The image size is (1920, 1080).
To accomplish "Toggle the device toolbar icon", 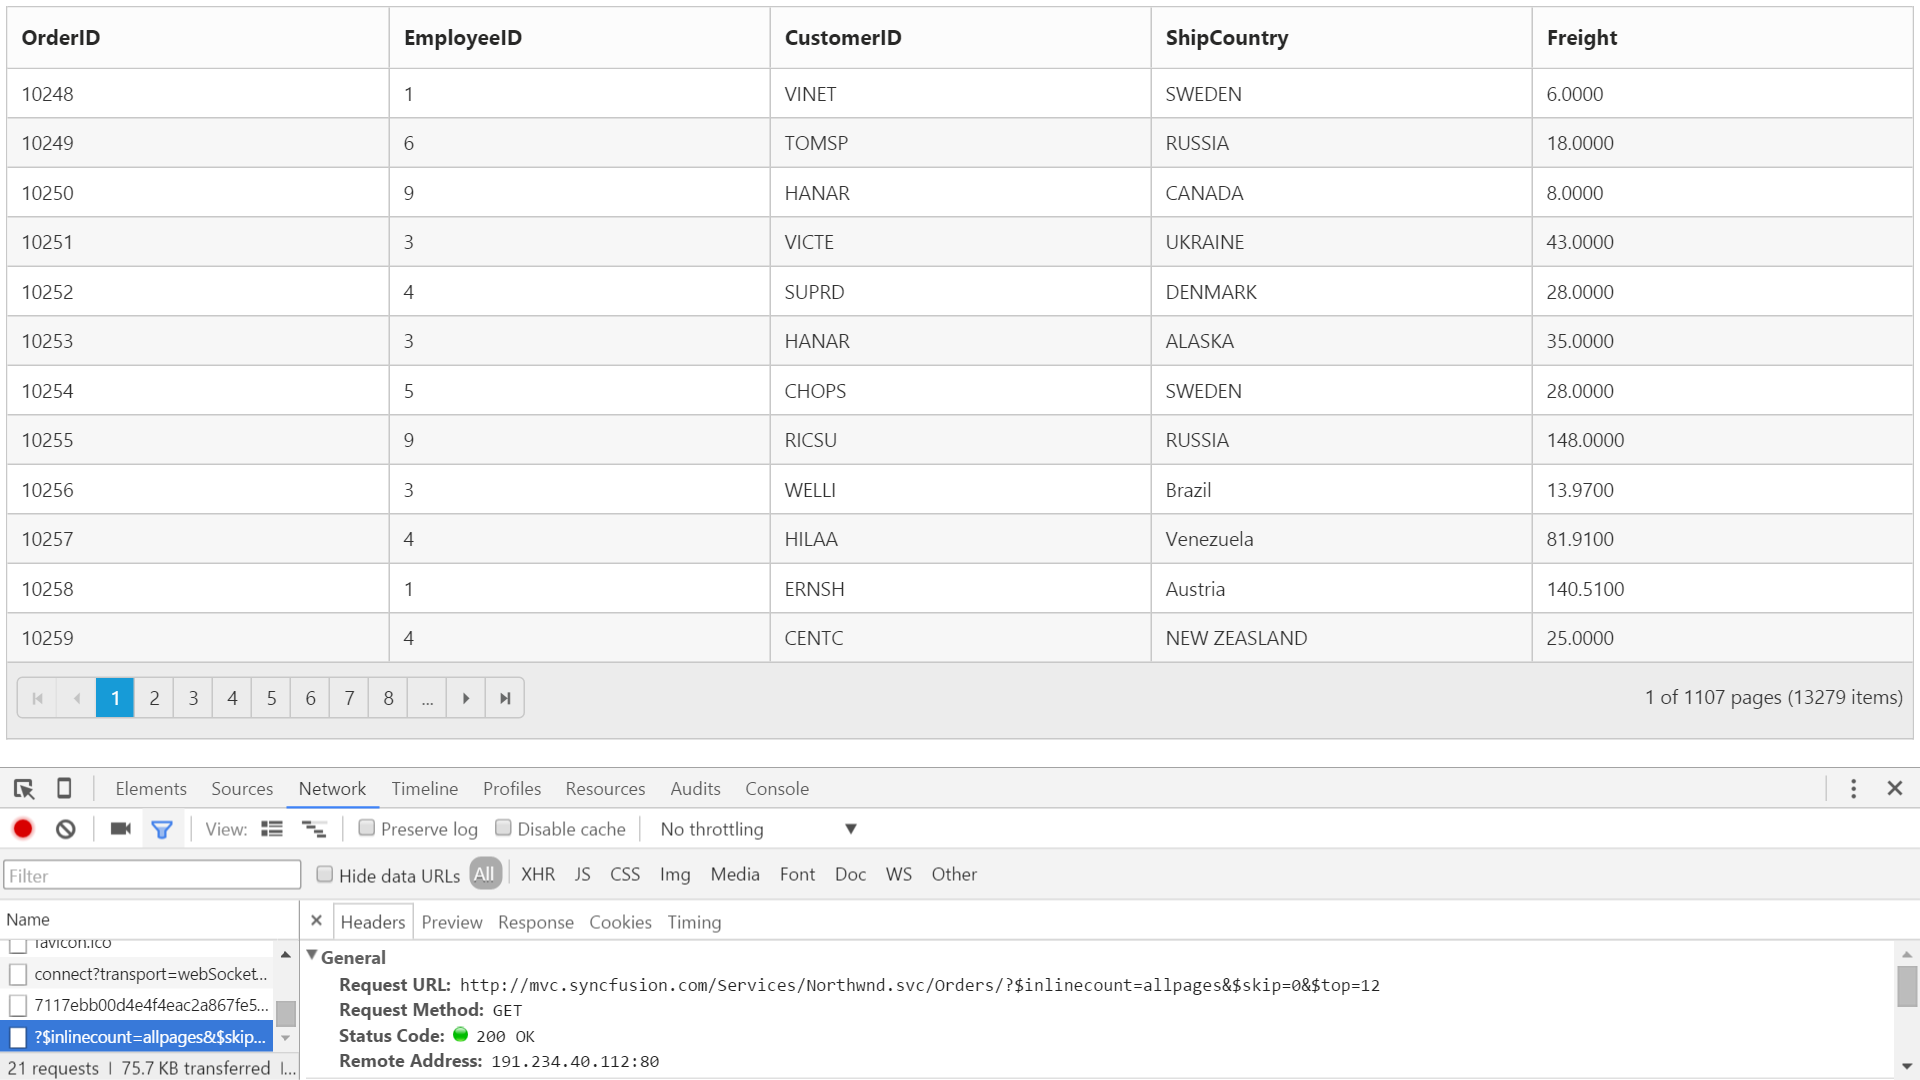I will (64, 789).
